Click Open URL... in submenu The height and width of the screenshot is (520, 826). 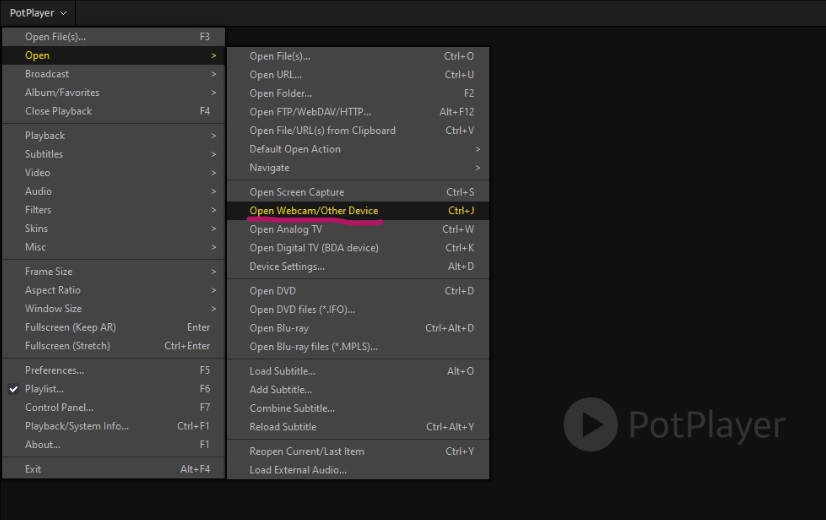tap(276, 75)
